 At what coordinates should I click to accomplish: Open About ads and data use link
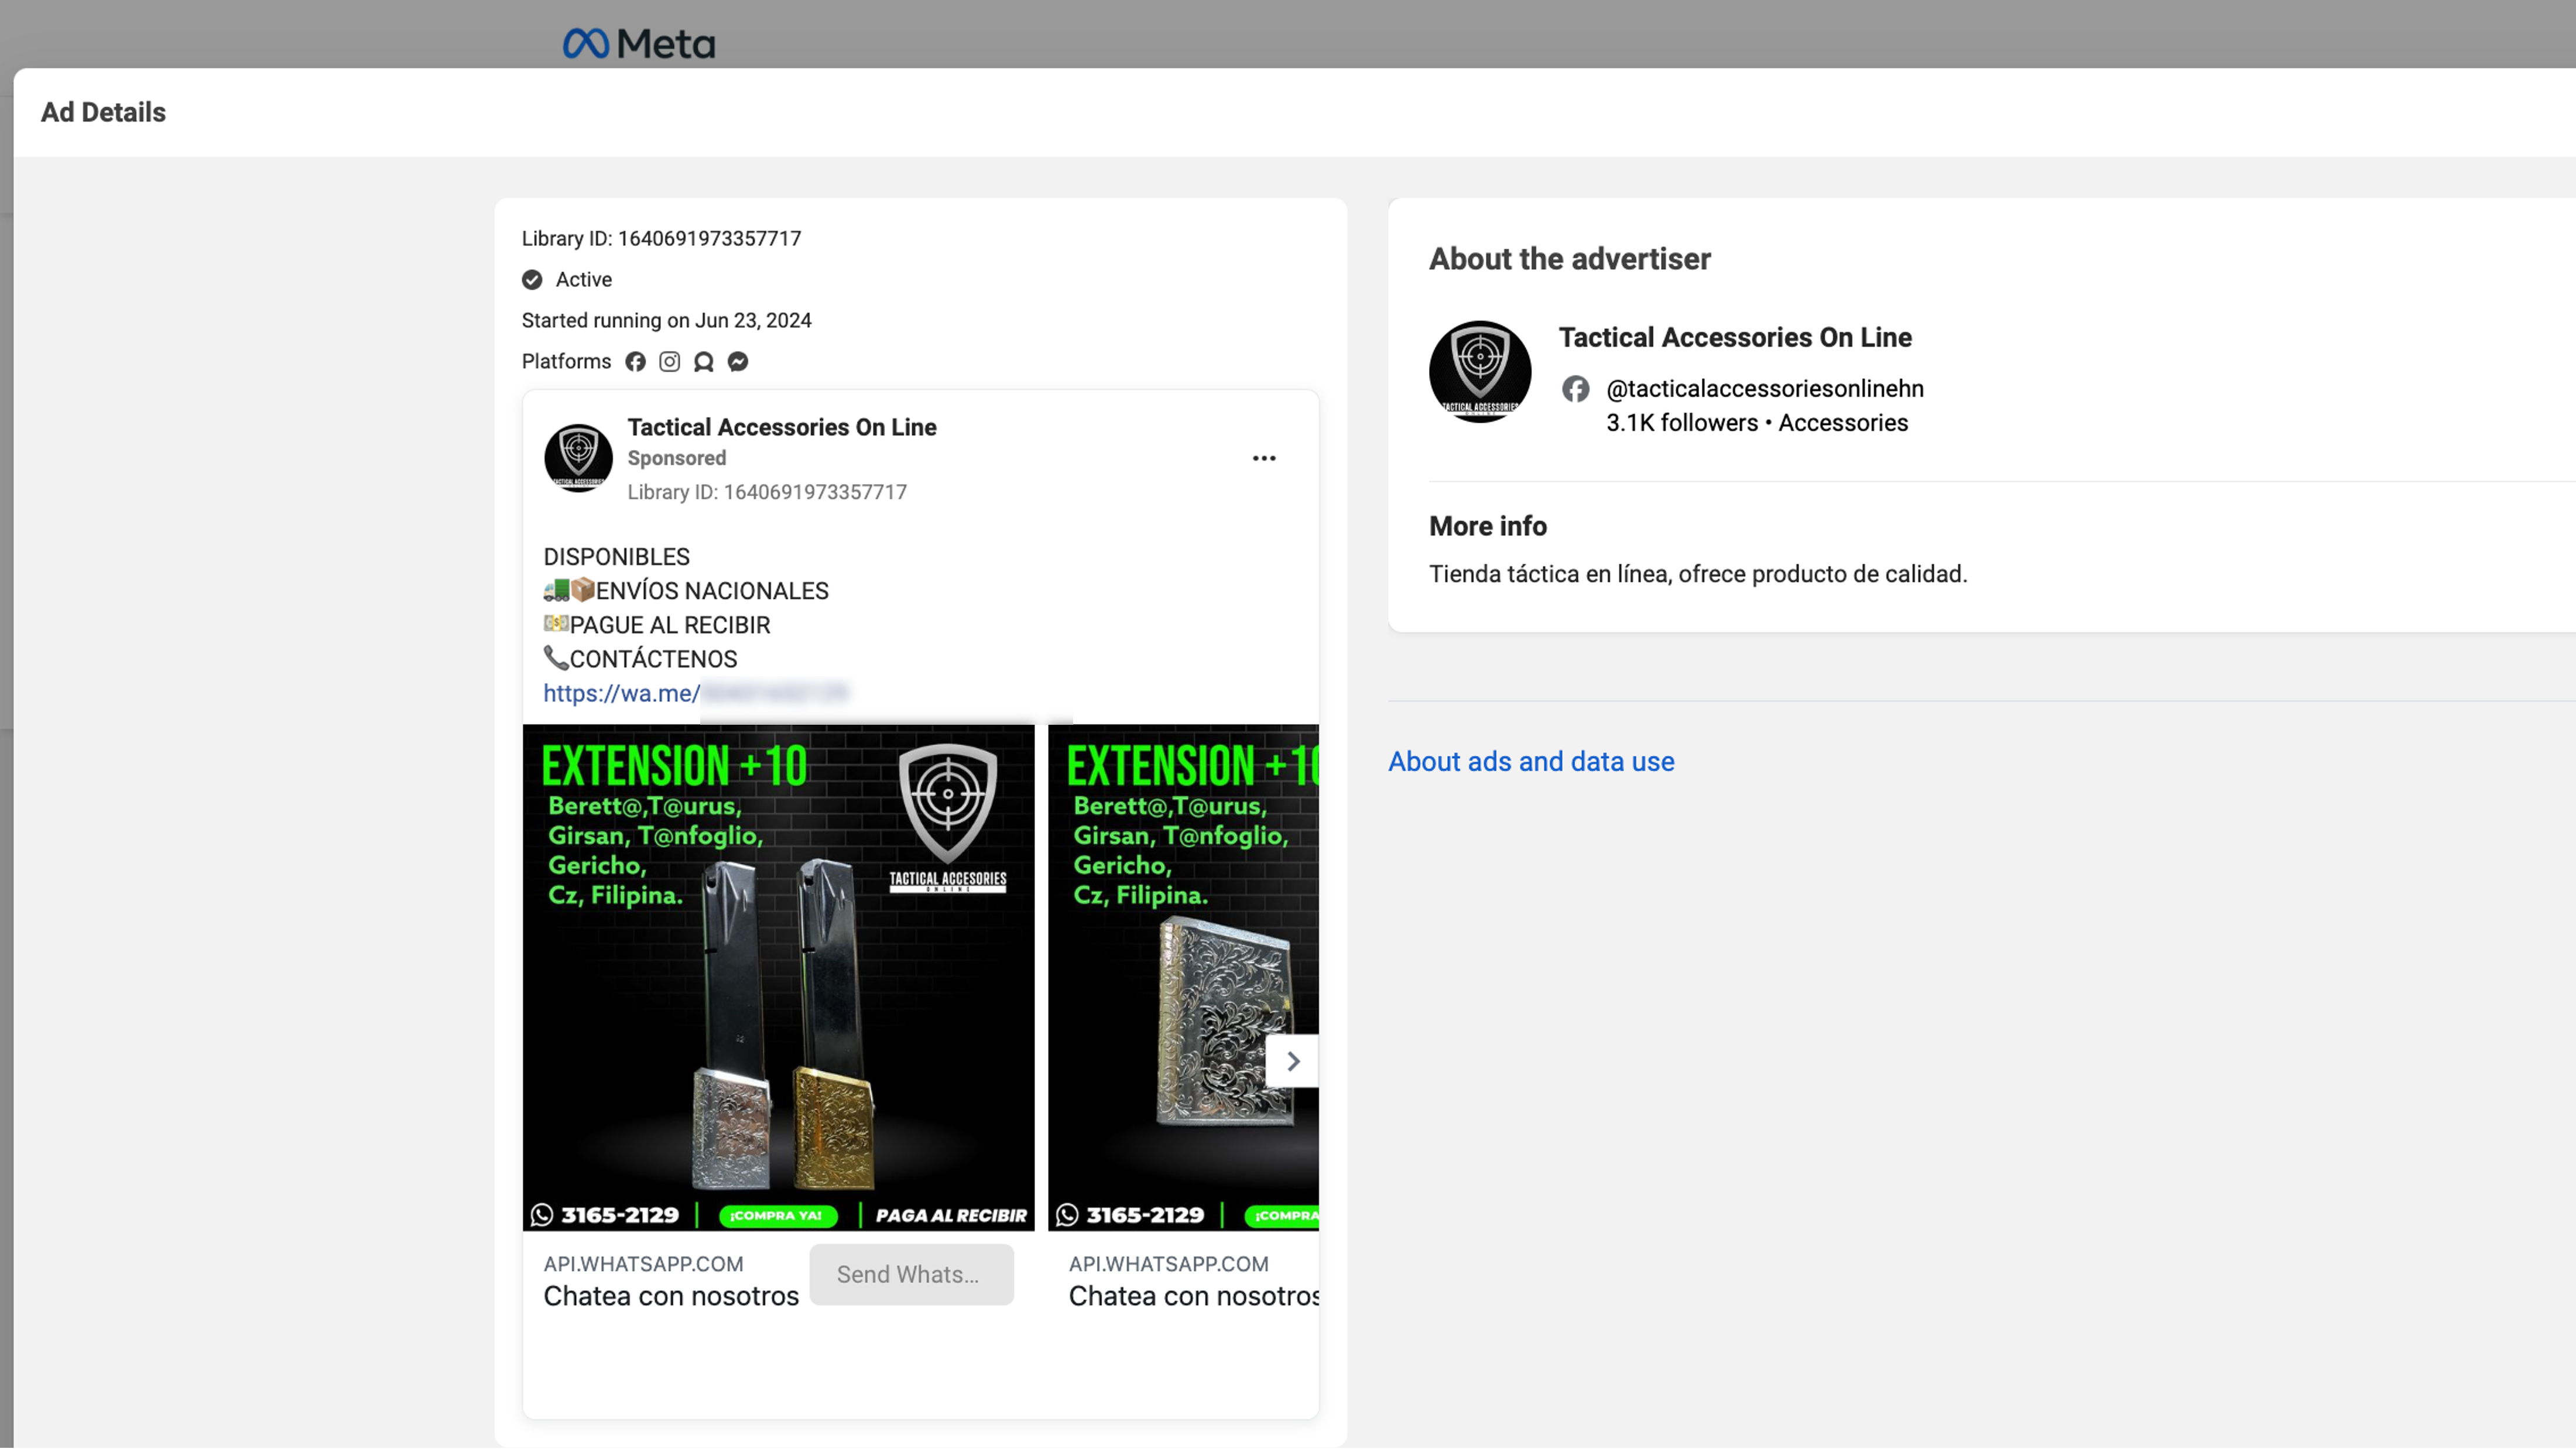pos(1530,761)
